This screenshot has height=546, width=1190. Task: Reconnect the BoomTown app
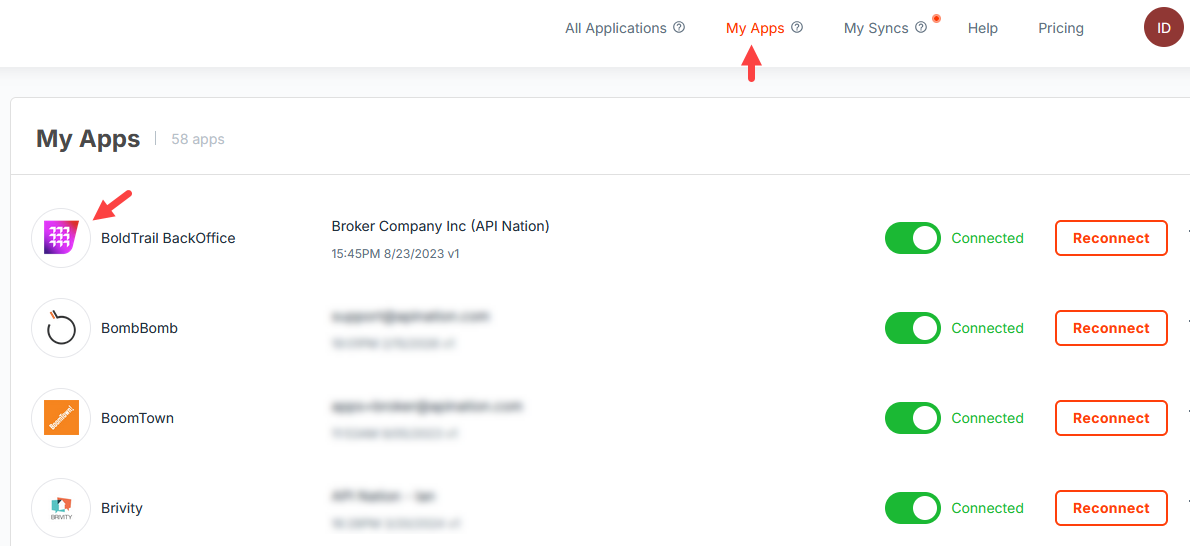pyautogui.click(x=1111, y=418)
